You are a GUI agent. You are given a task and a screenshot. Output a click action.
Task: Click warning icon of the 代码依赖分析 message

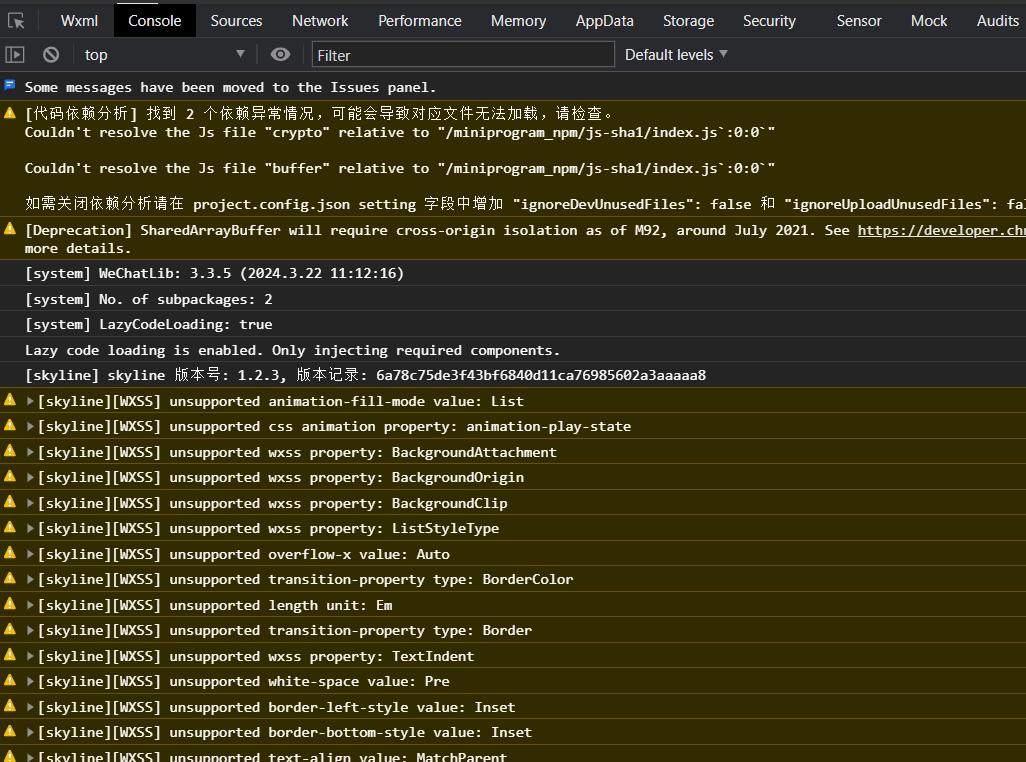tap(10, 113)
